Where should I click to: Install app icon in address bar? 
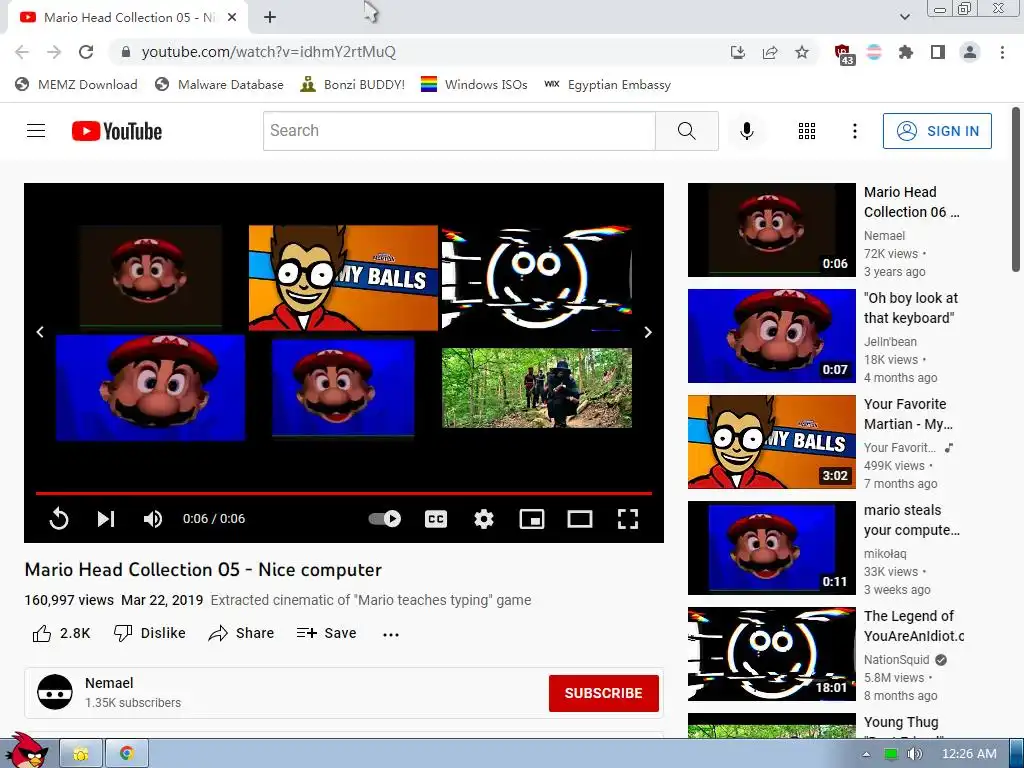(737, 52)
